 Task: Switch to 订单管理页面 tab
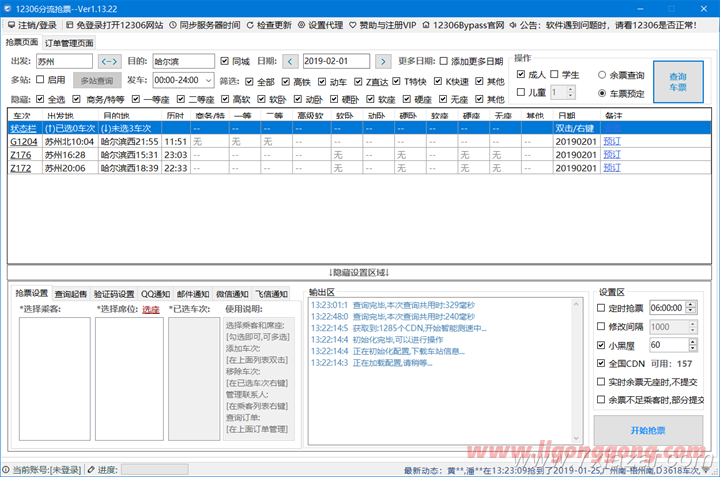click(x=69, y=43)
